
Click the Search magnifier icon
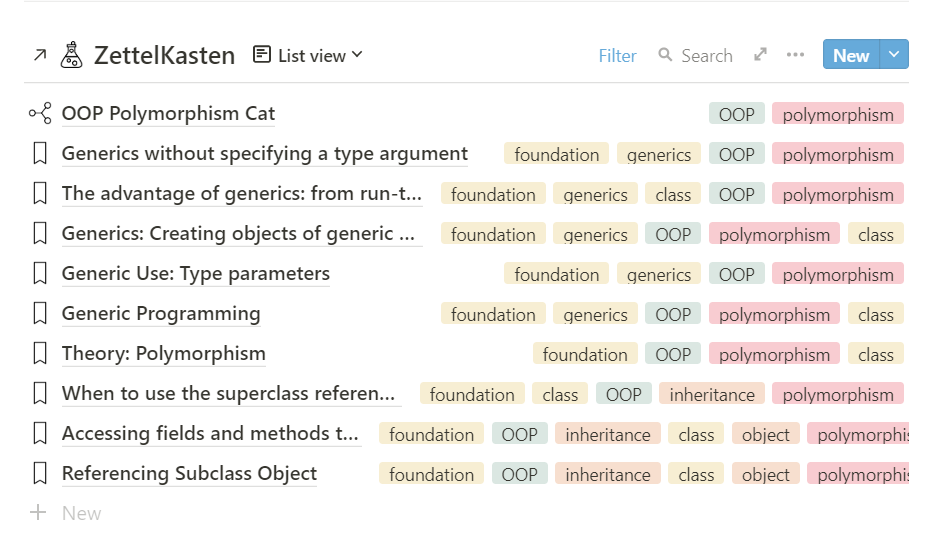(665, 55)
